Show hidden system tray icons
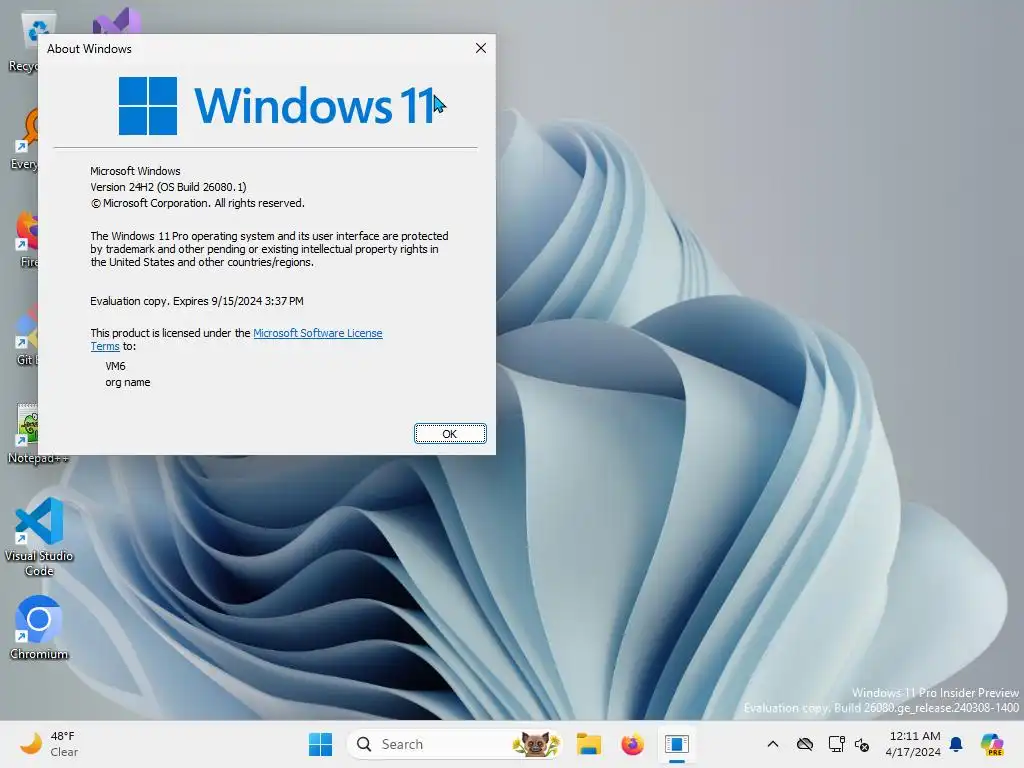The width and height of the screenshot is (1024, 768). point(773,744)
